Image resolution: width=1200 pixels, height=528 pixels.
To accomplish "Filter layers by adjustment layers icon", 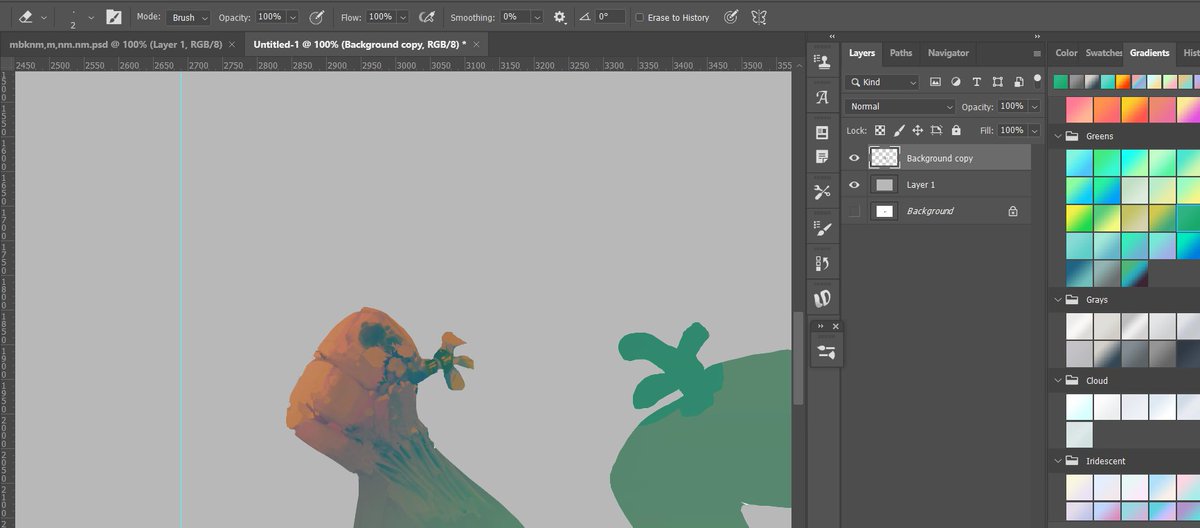I will (956, 82).
